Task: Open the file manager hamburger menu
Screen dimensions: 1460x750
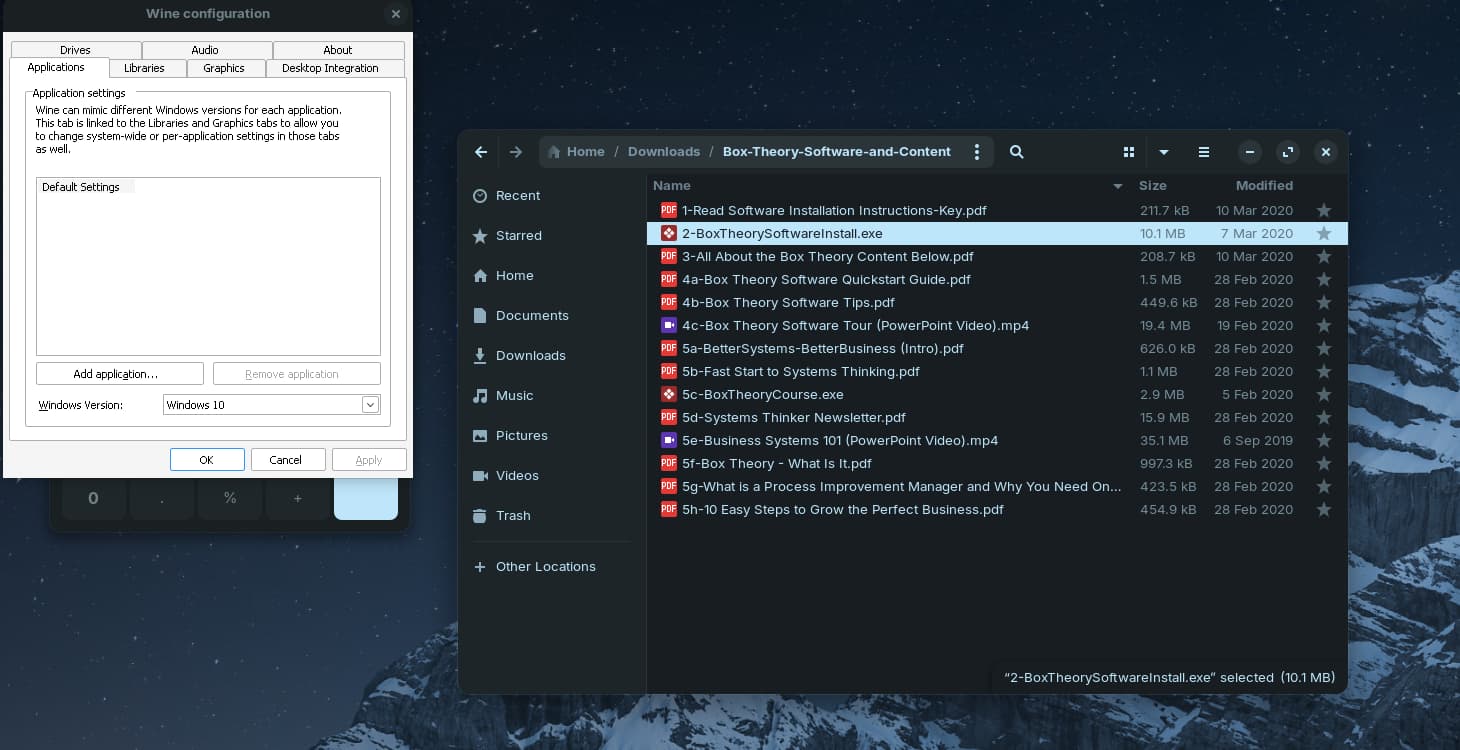Action: tap(1204, 152)
